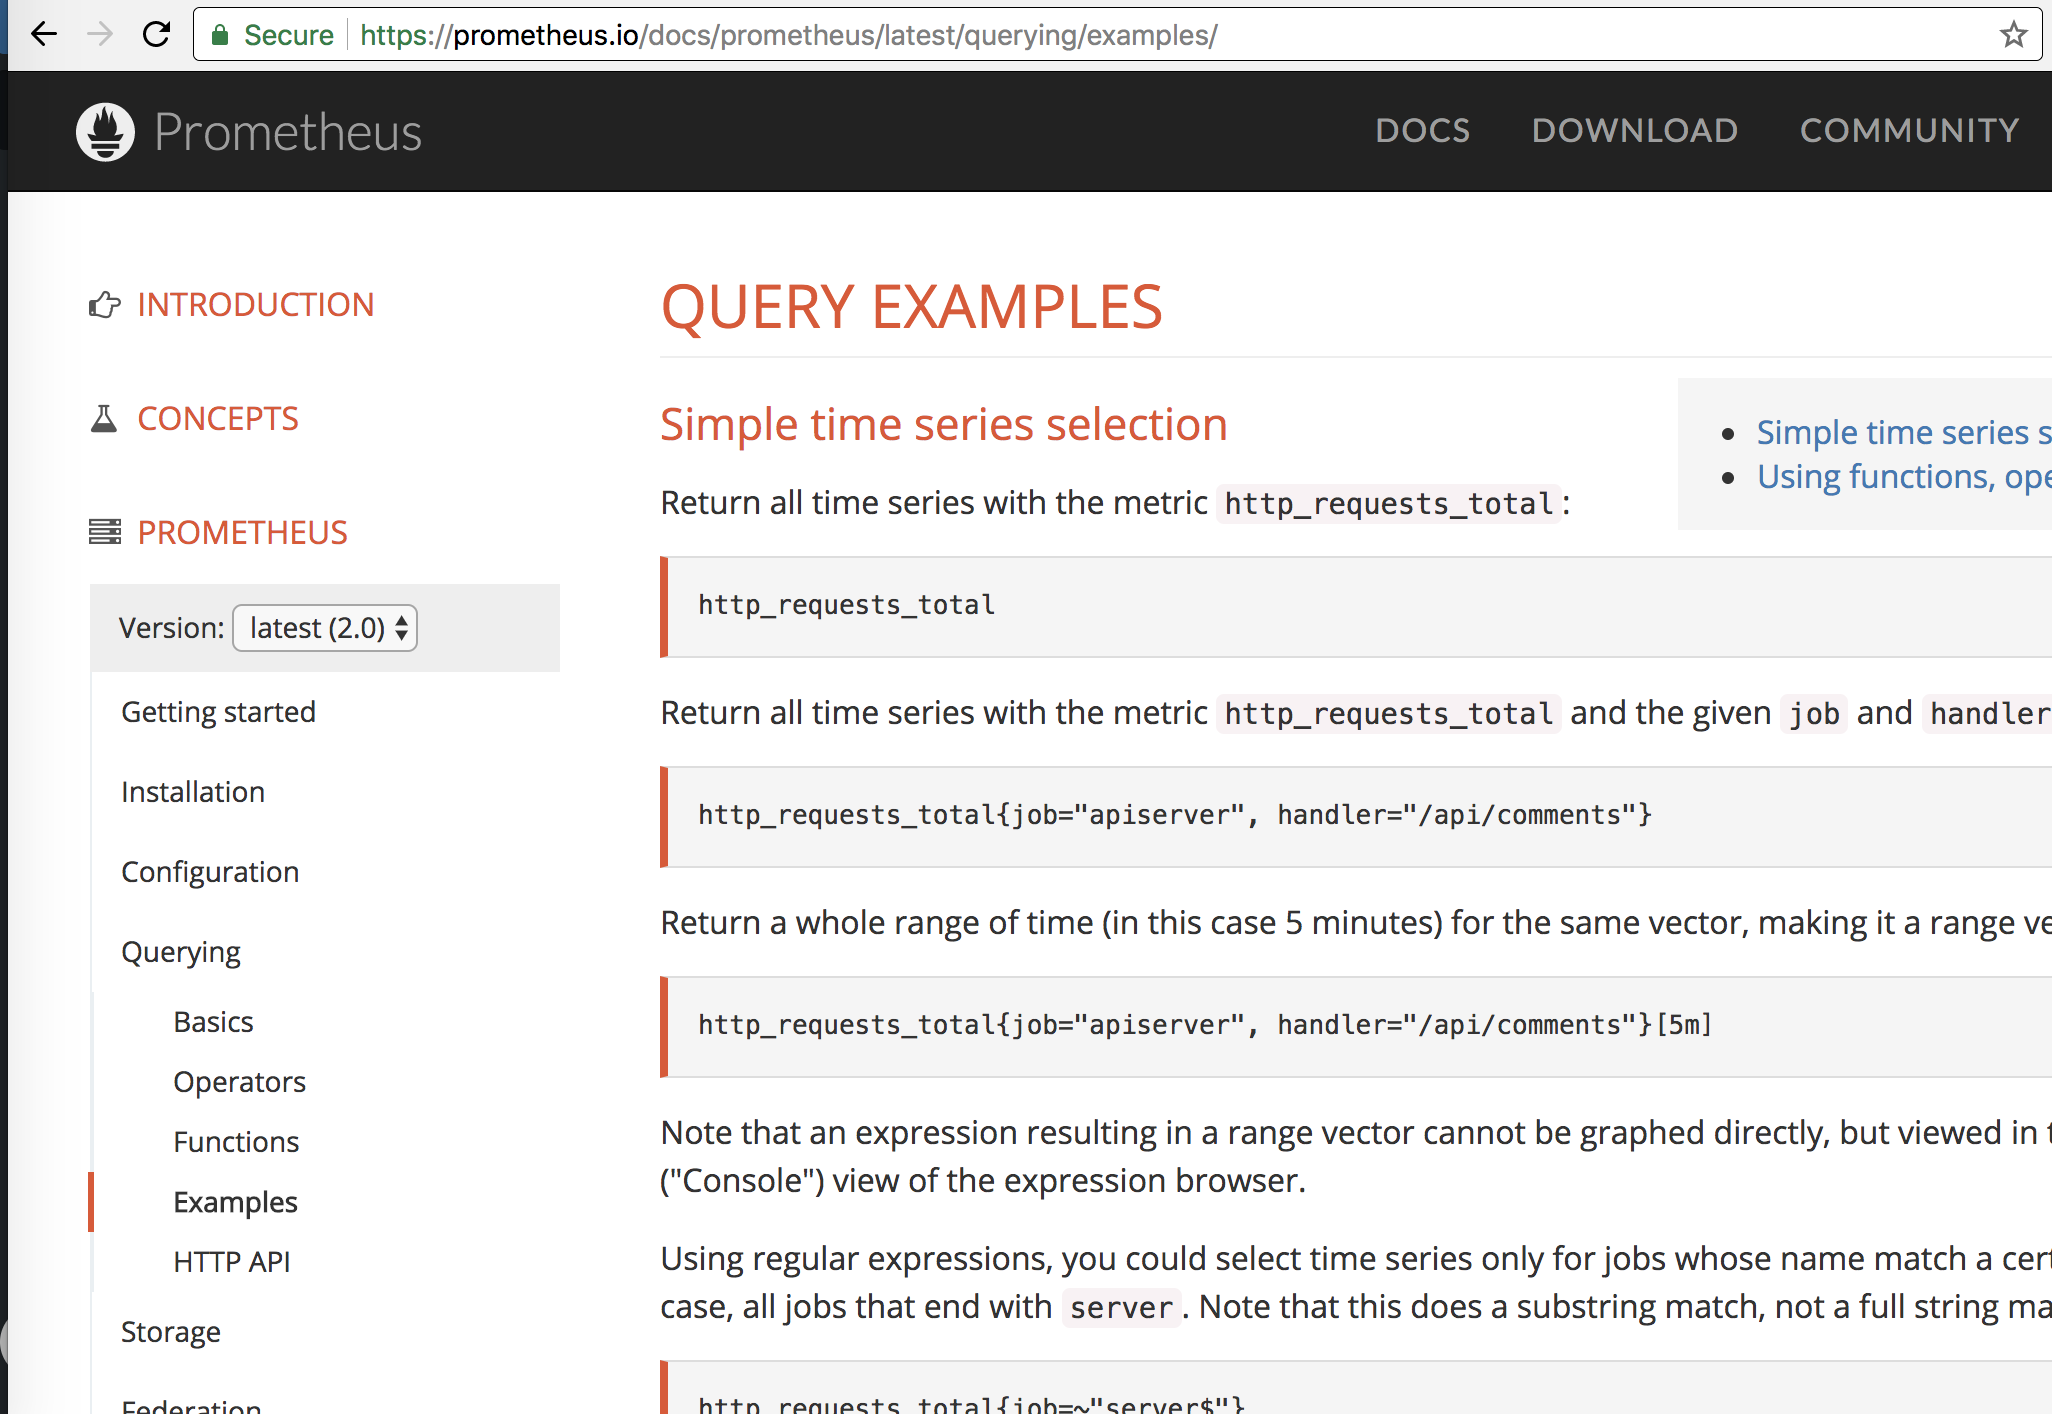Open the DOCS menu item

[x=1423, y=131]
